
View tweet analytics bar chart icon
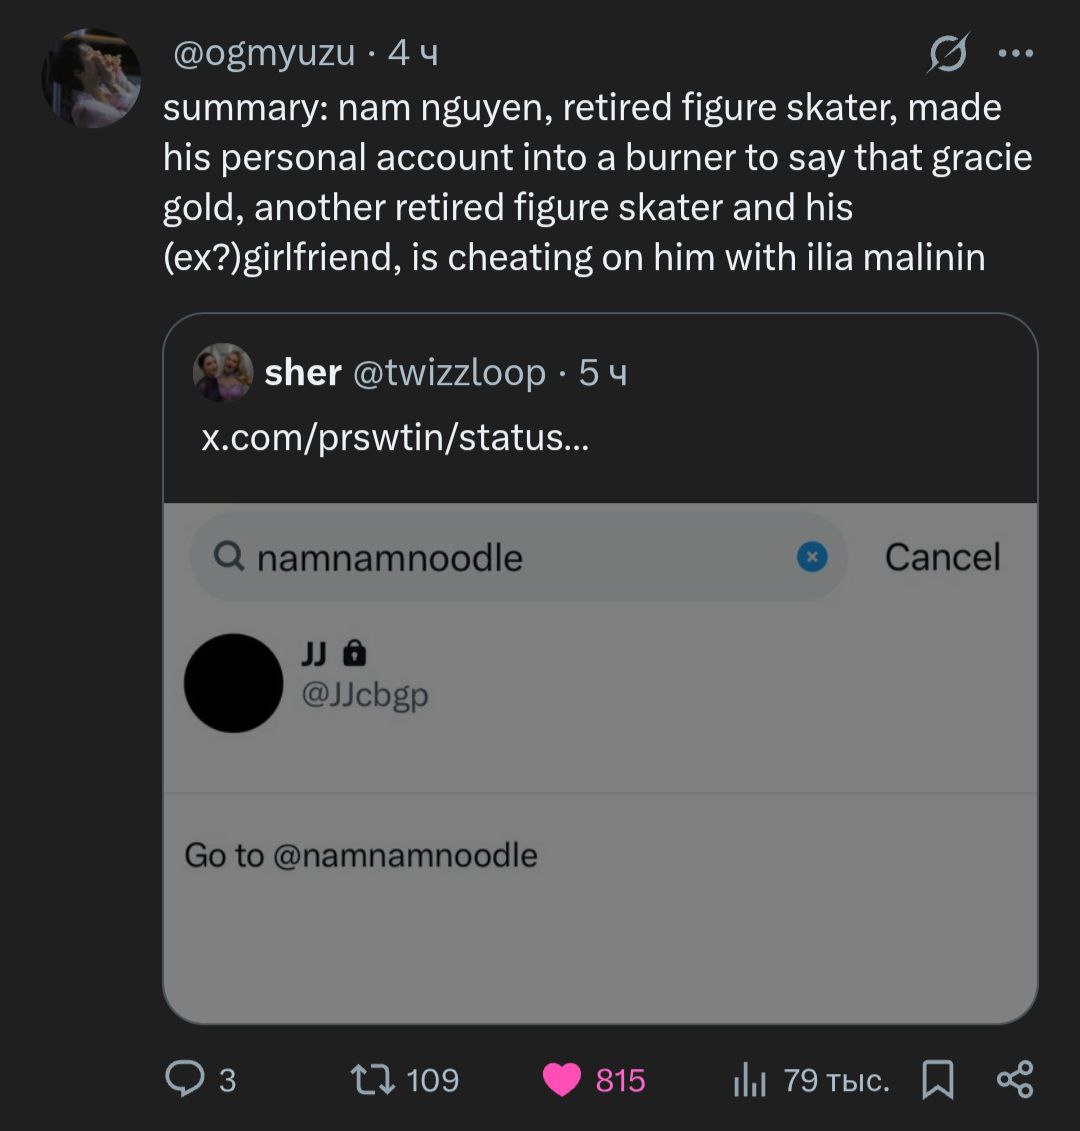[749, 1080]
